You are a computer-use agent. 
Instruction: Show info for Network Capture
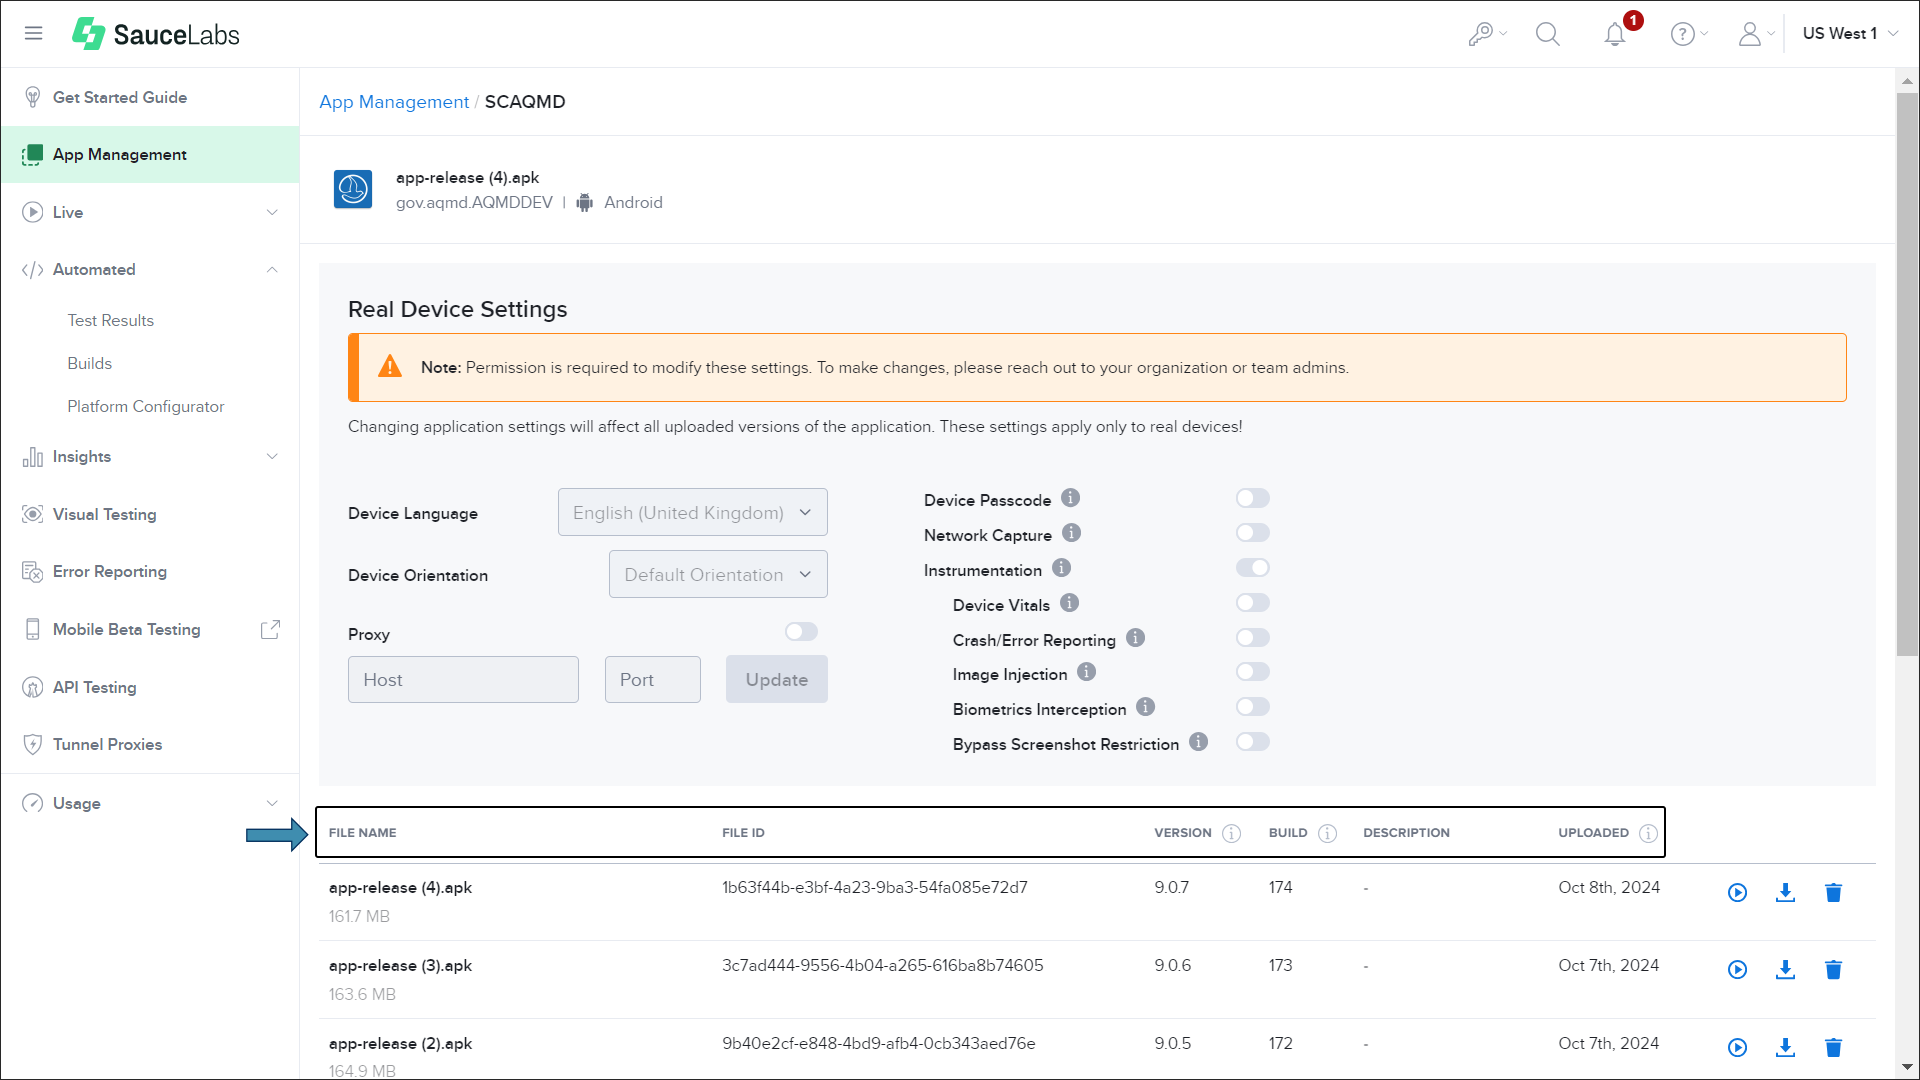(1071, 533)
